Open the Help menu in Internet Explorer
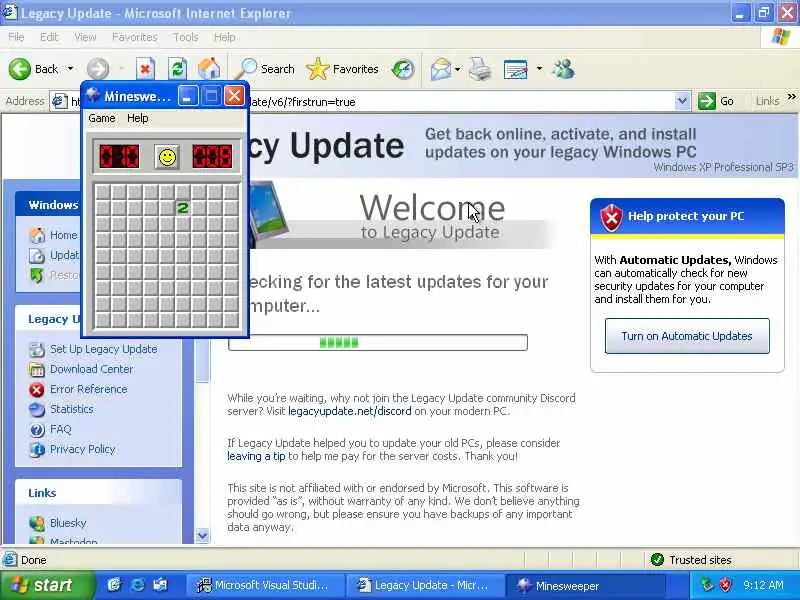800x600 pixels. pyautogui.click(x=224, y=37)
